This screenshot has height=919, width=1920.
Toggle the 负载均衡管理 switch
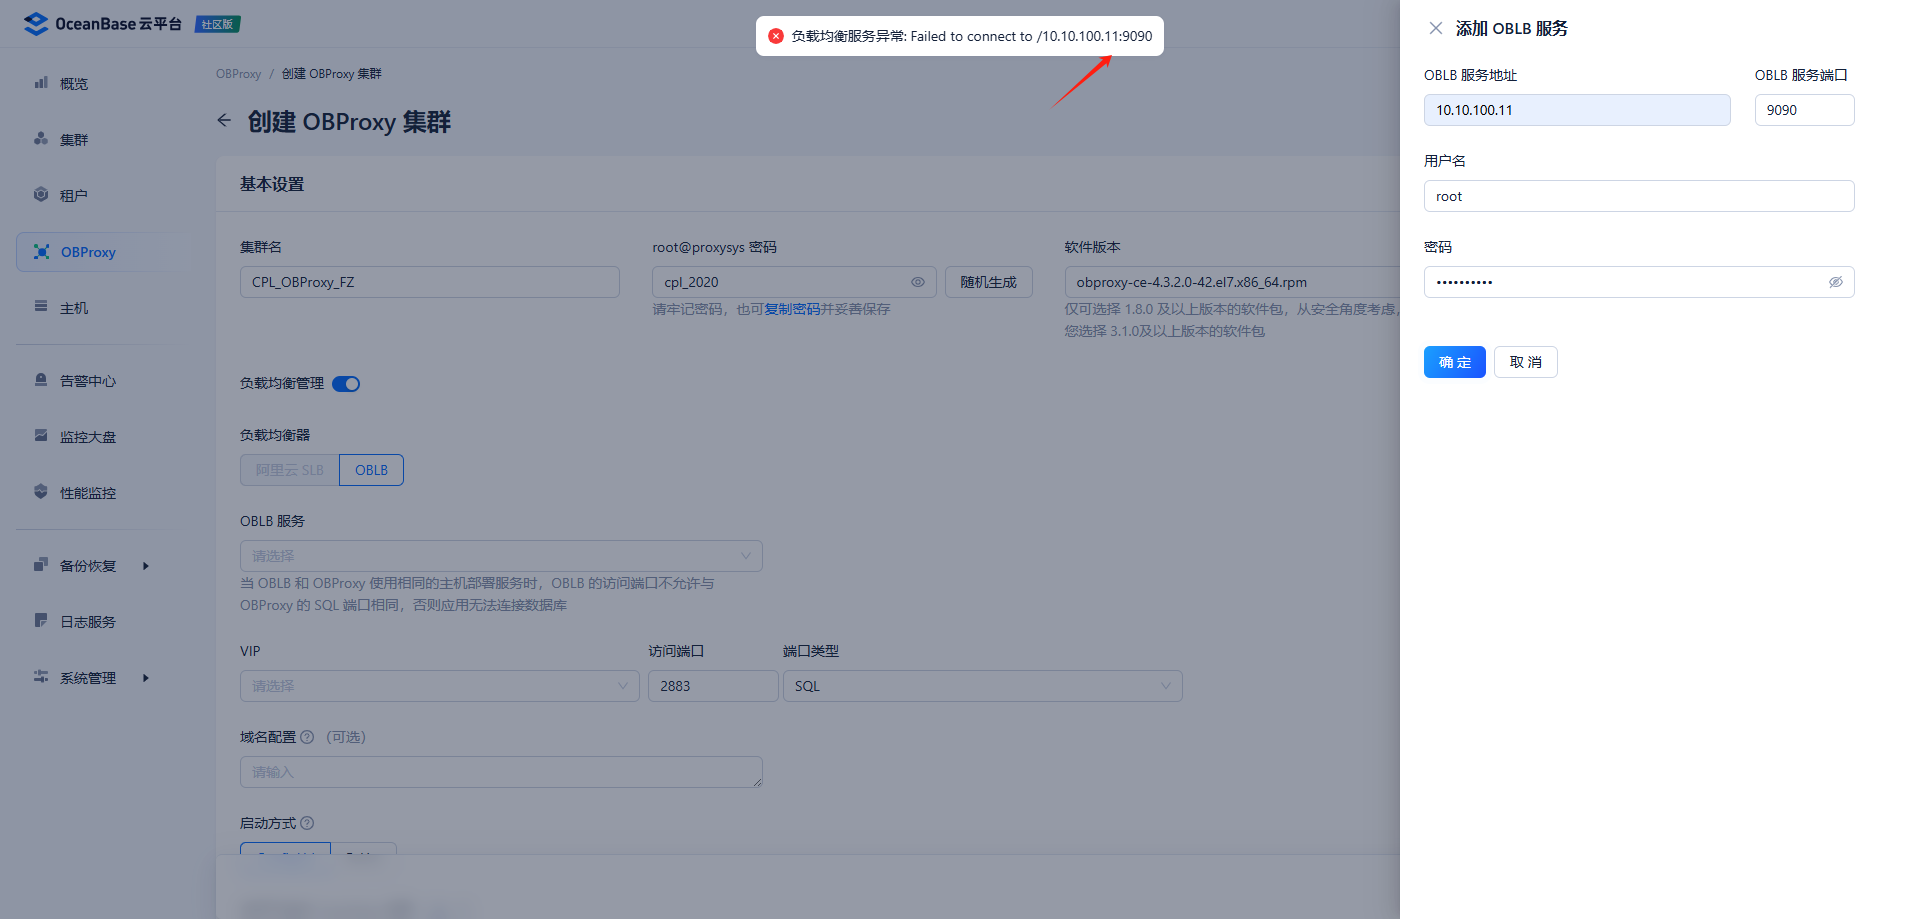tap(346, 384)
